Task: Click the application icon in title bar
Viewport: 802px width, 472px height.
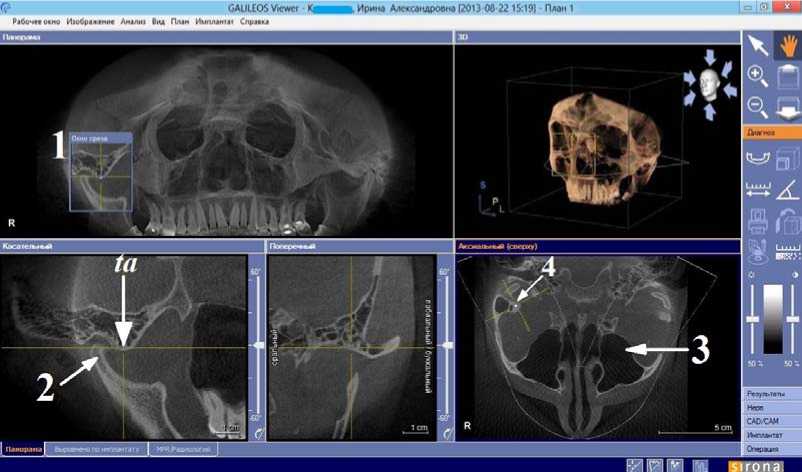Action: coord(6,8)
